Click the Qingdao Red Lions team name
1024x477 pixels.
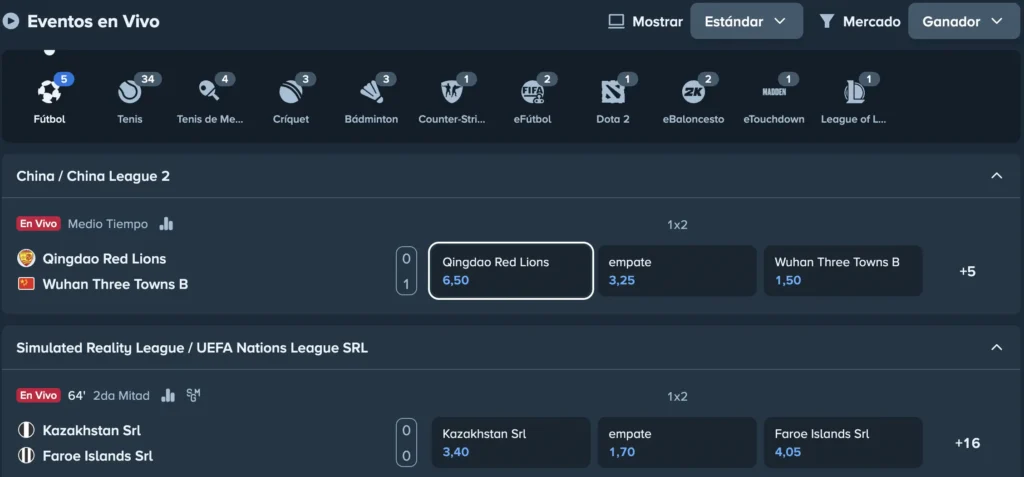tap(104, 259)
